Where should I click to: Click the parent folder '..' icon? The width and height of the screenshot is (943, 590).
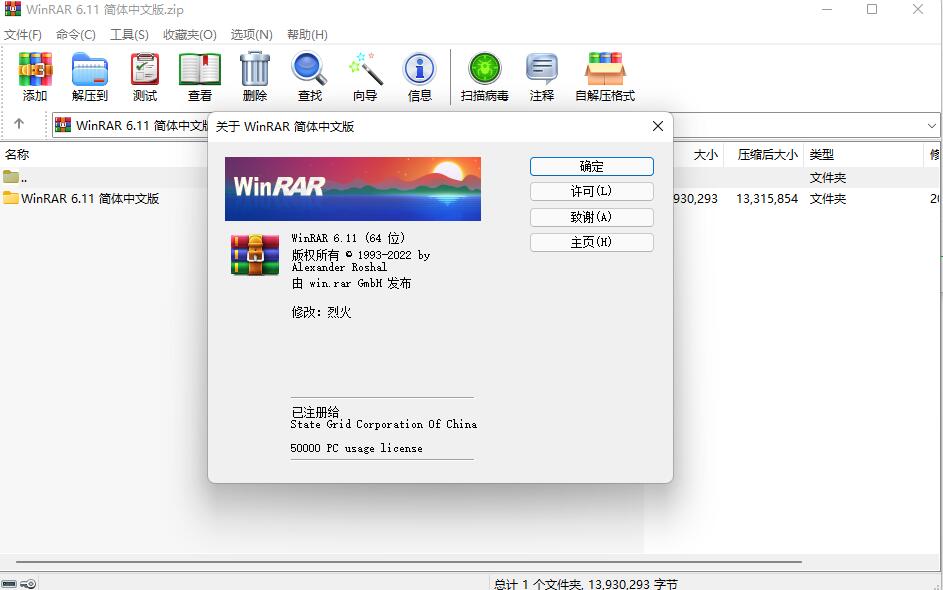click(x=11, y=177)
